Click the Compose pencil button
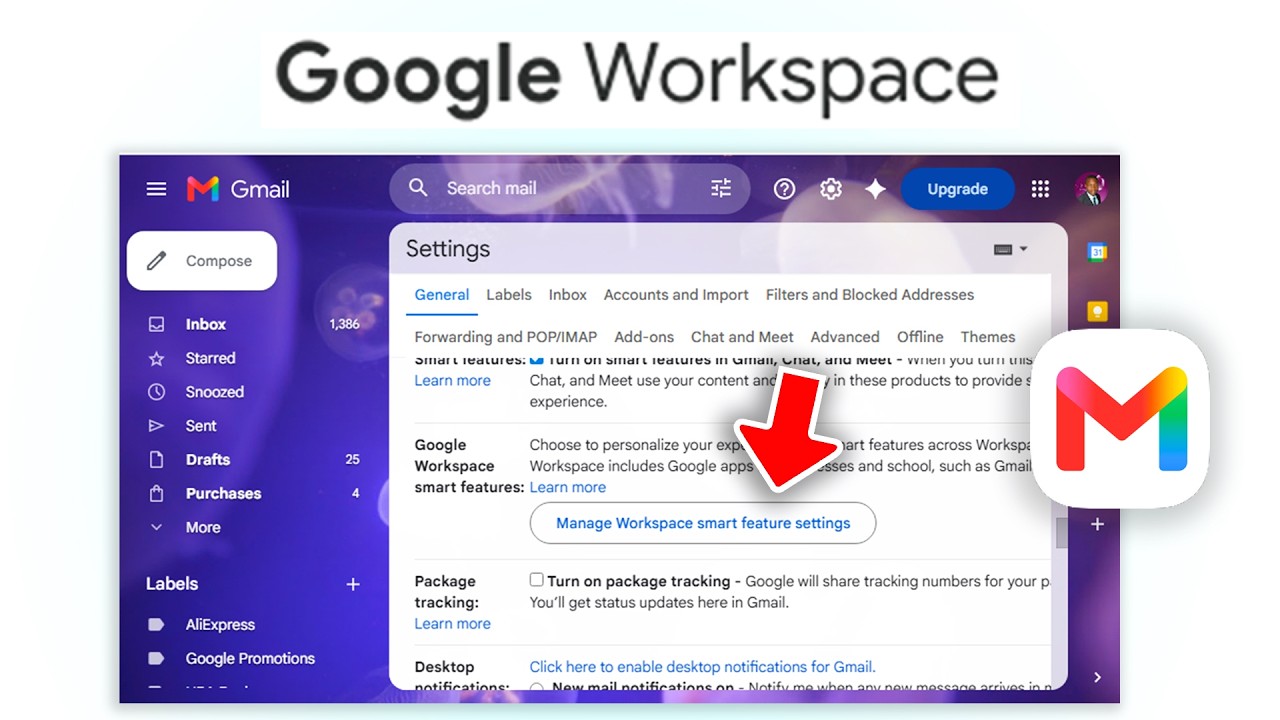 pyautogui.click(x=202, y=261)
